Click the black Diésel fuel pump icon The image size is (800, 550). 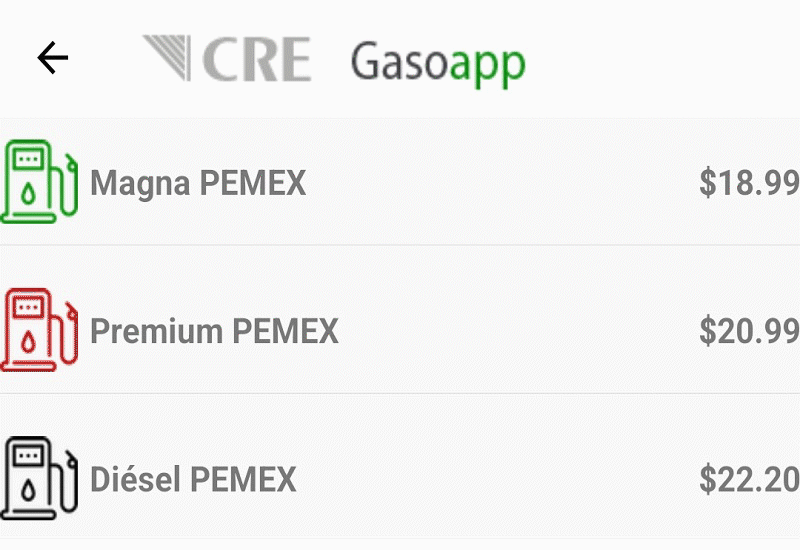click(x=38, y=478)
